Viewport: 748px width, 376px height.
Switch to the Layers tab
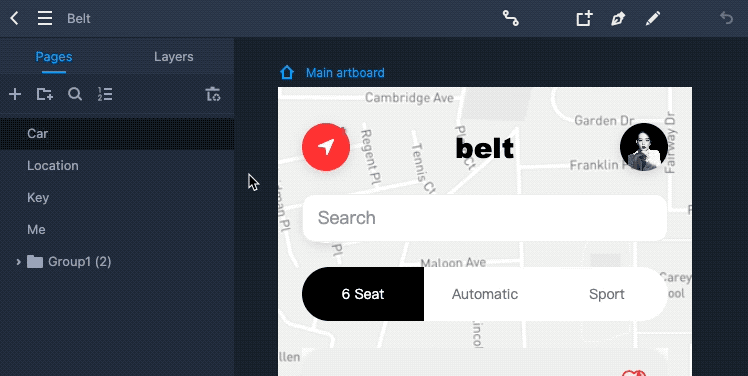point(174,57)
